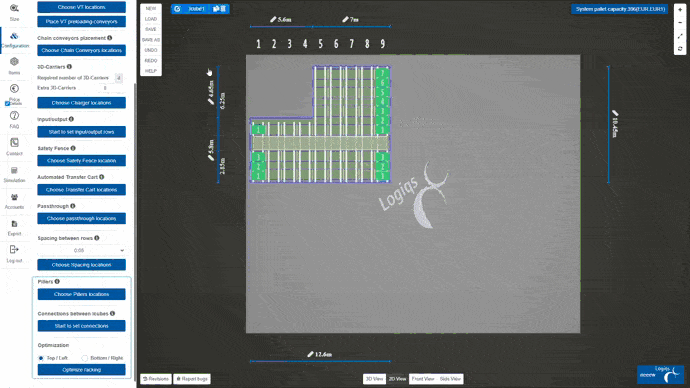Click the Extra 3D-Carriers input field
The height and width of the screenshot is (388, 690).
click(106, 88)
